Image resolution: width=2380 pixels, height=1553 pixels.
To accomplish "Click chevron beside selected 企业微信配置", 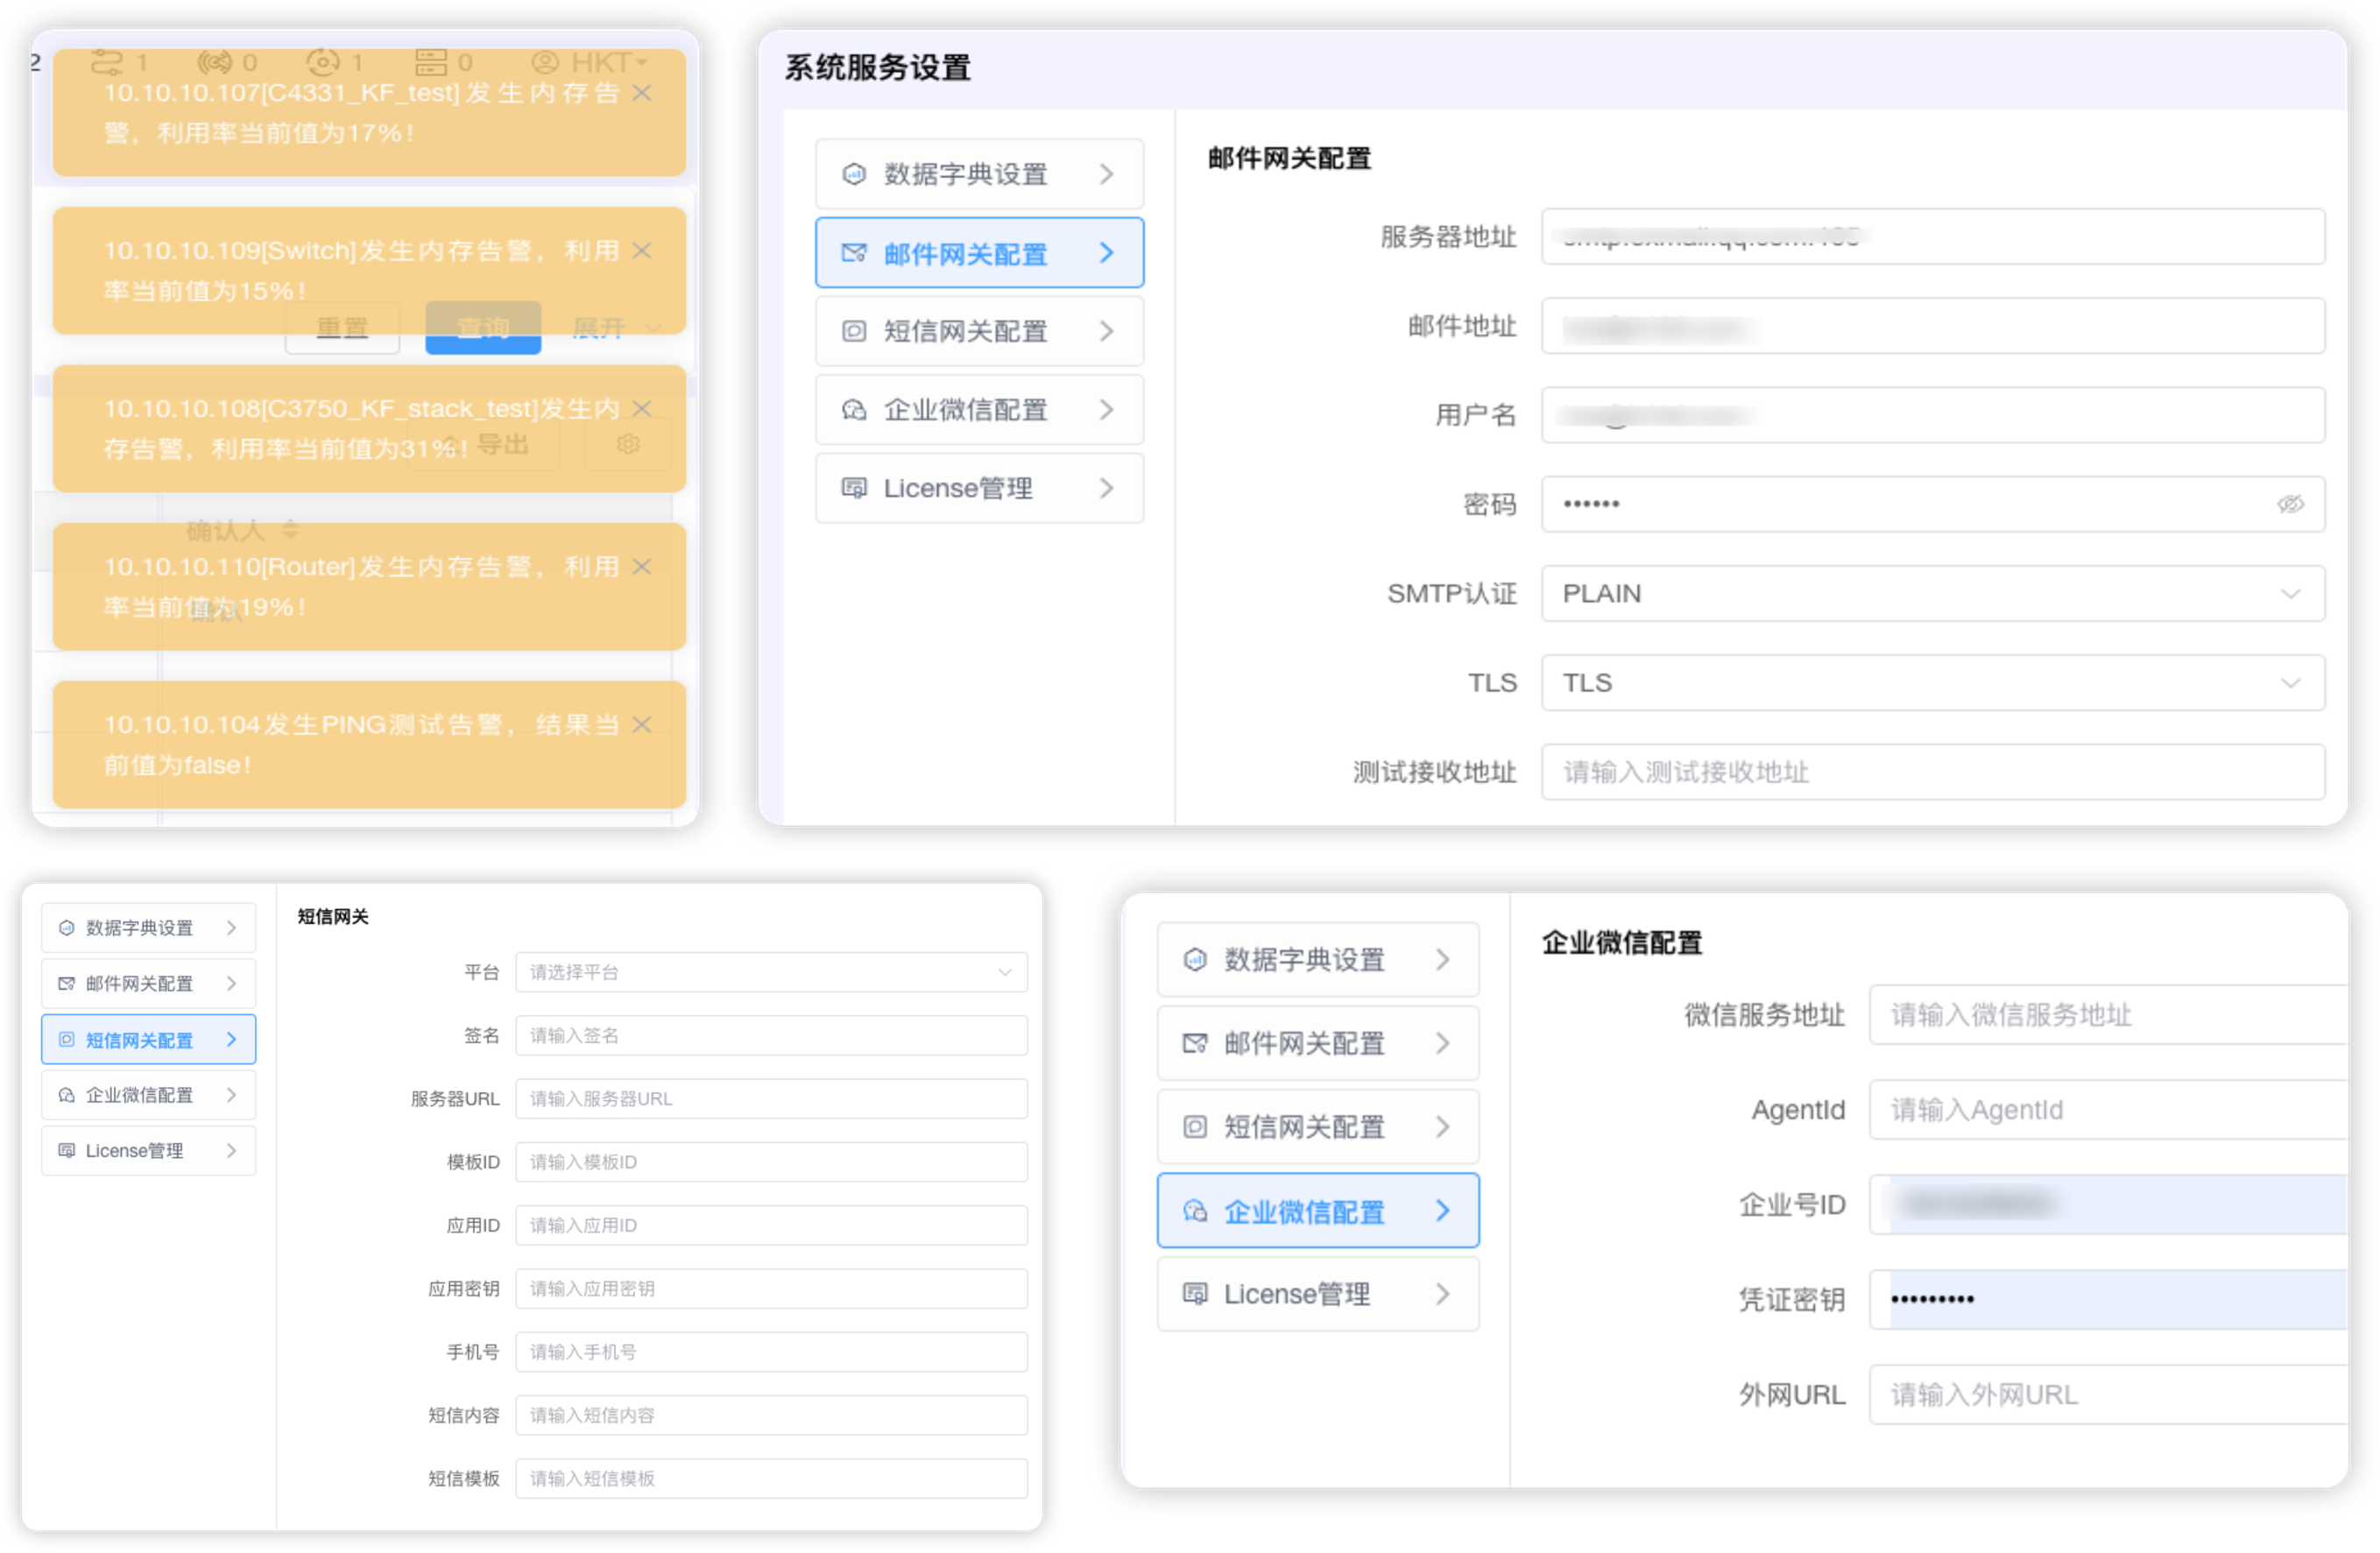I will click(1442, 1211).
